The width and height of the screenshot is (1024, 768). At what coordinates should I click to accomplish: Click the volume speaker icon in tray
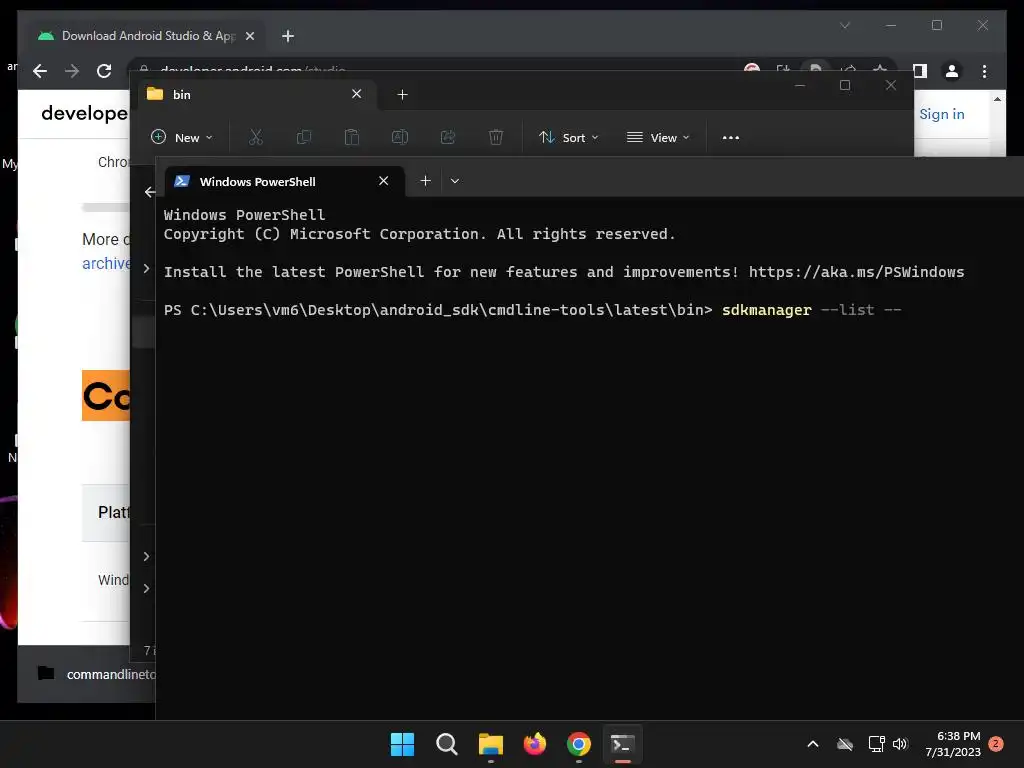click(x=901, y=744)
